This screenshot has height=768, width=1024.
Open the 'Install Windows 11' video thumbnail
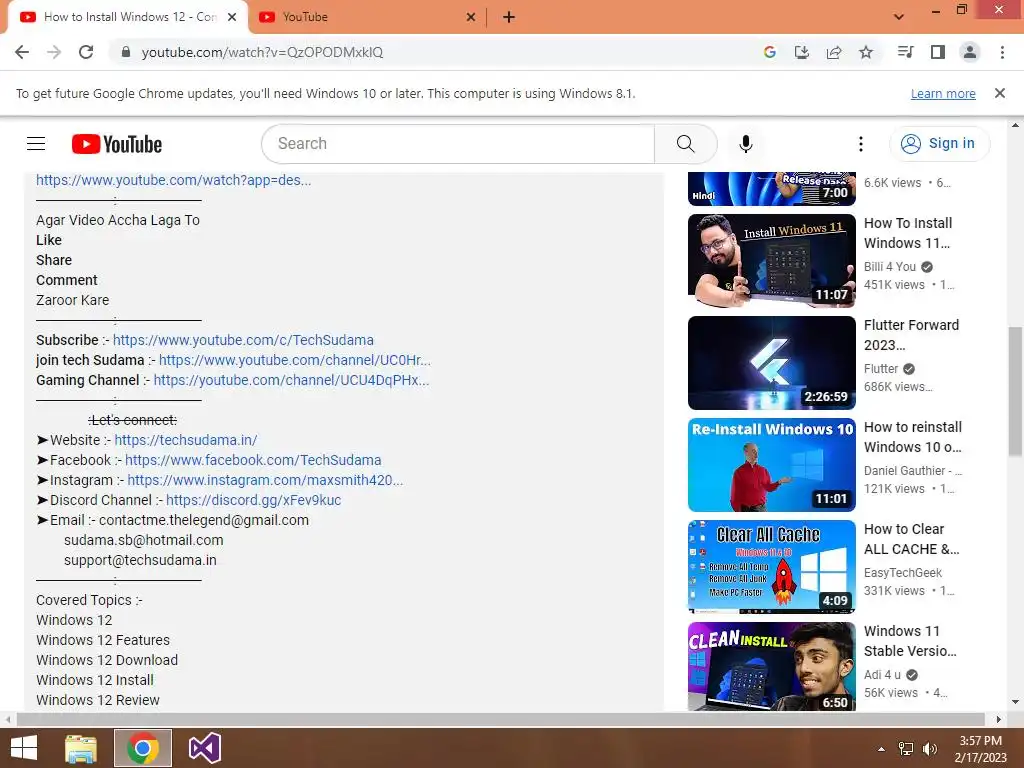pyautogui.click(x=771, y=261)
